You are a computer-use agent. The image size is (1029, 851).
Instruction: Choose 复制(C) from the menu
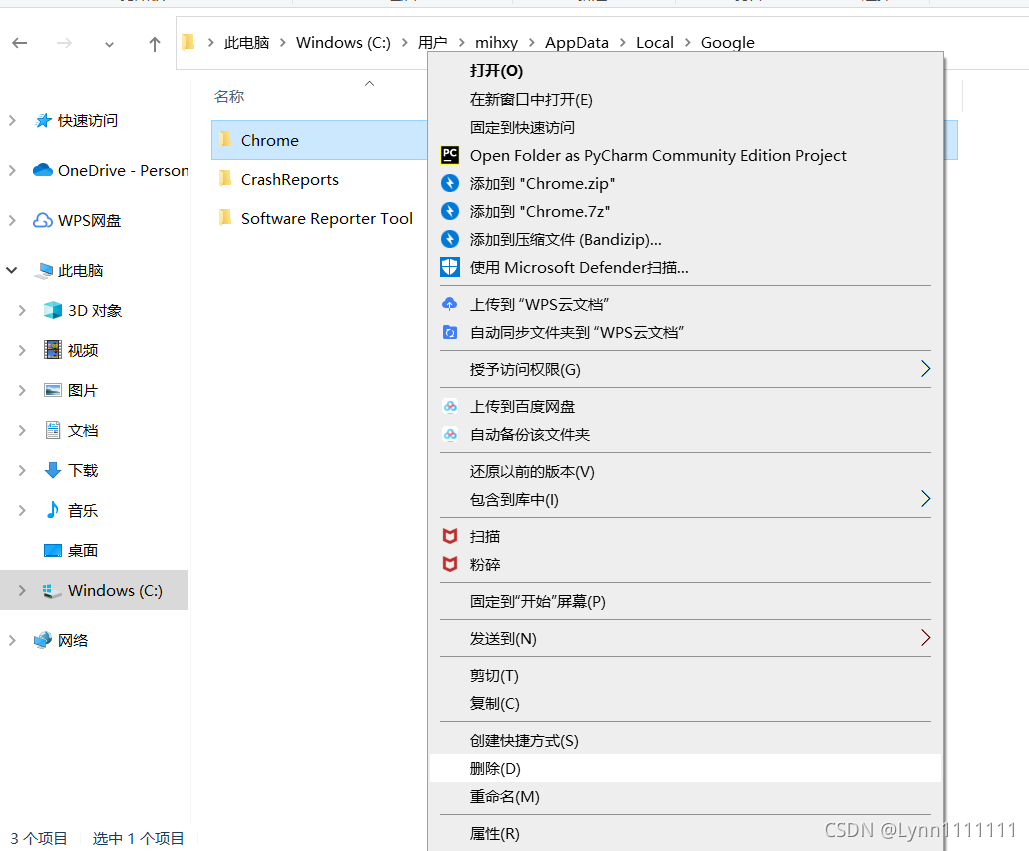(686, 703)
